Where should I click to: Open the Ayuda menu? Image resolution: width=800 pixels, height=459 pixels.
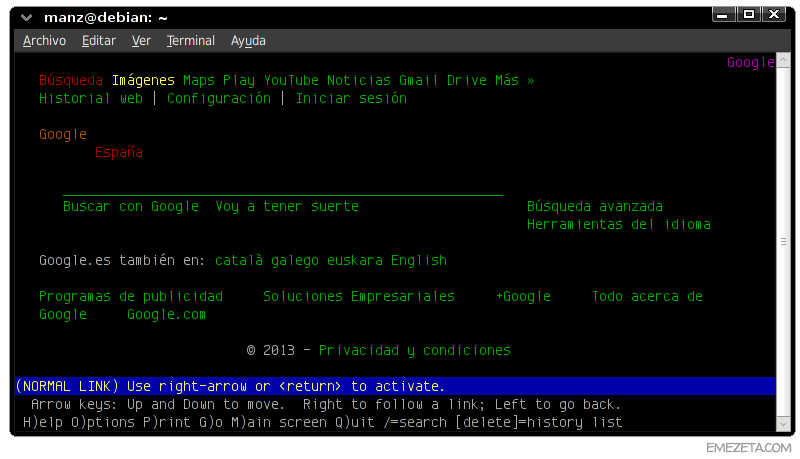pos(248,41)
